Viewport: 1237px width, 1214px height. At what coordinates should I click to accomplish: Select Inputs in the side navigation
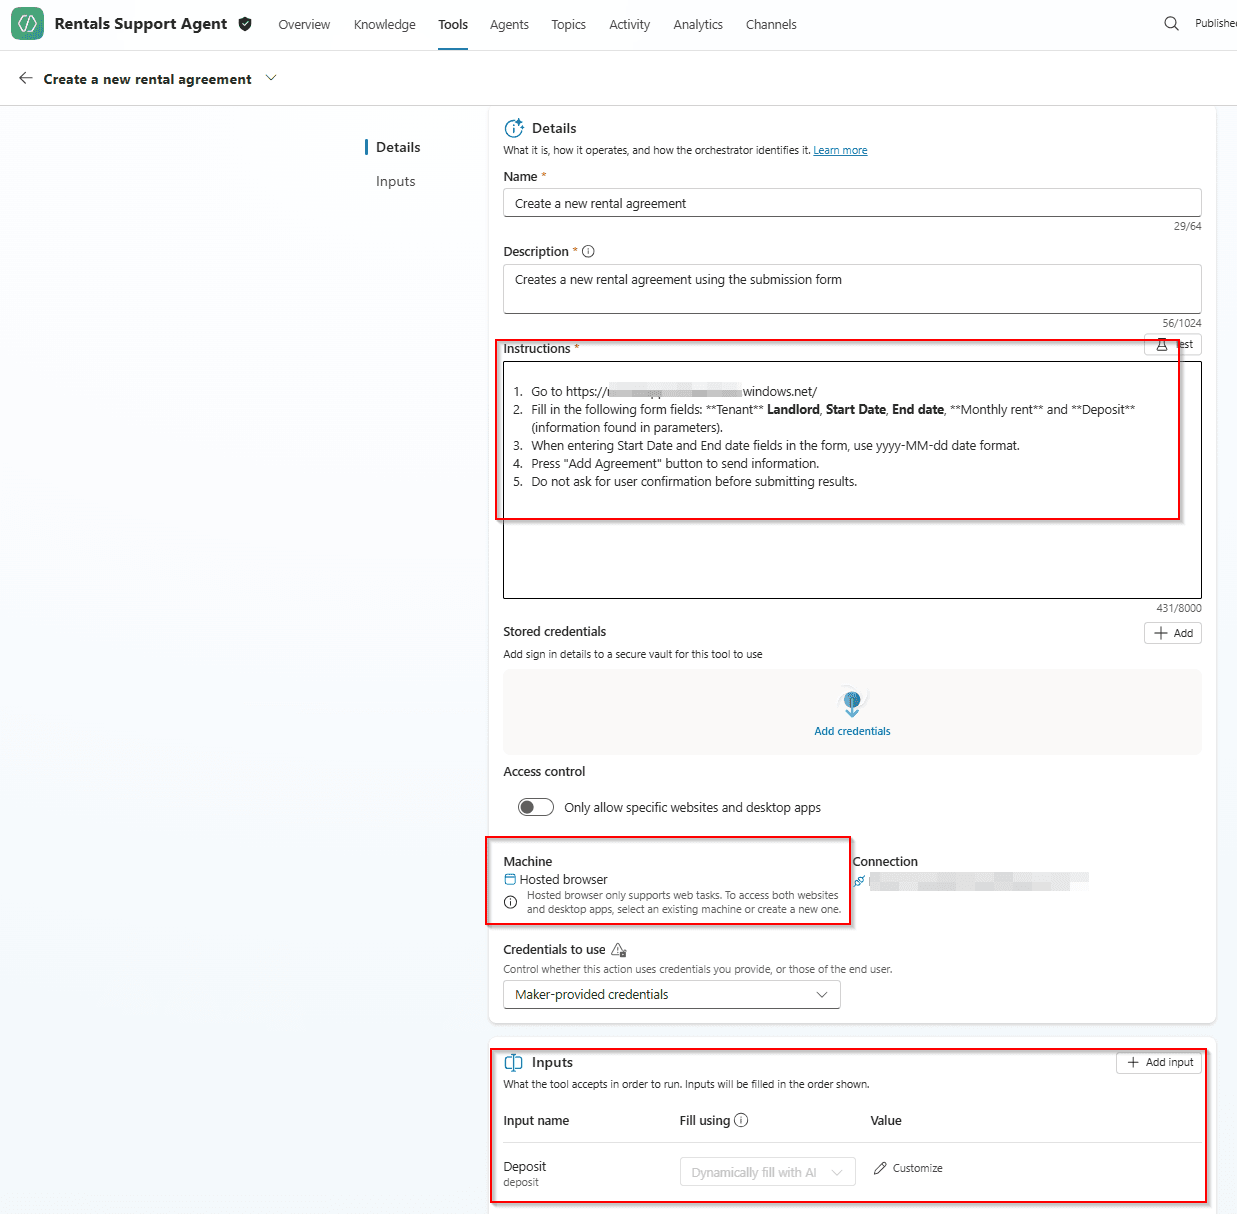coord(395,181)
